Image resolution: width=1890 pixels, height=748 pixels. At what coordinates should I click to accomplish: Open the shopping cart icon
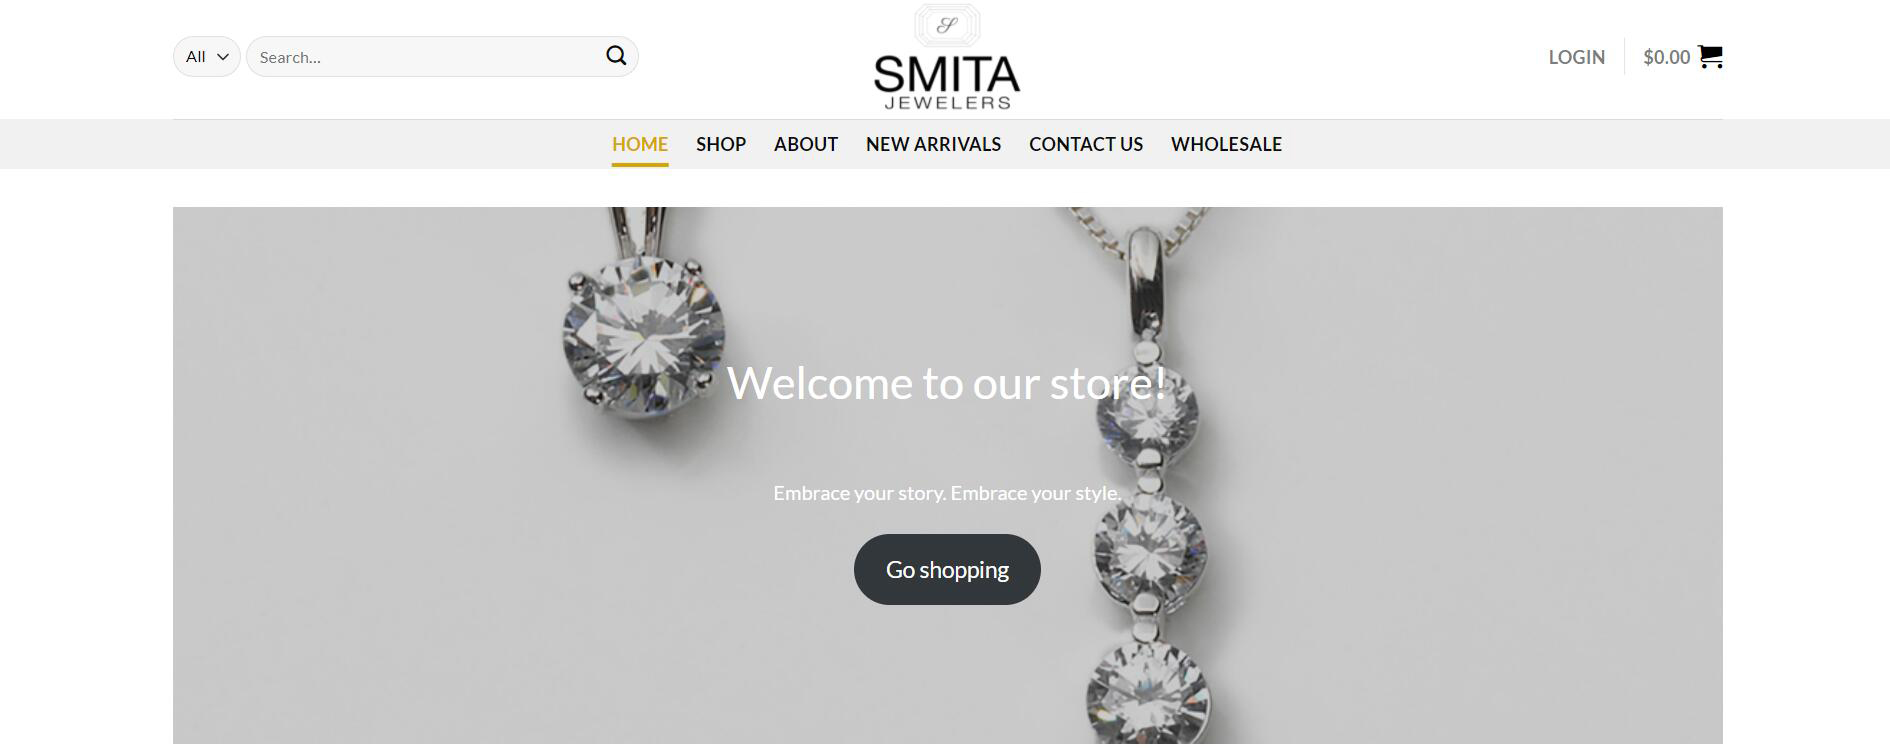click(x=1710, y=56)
